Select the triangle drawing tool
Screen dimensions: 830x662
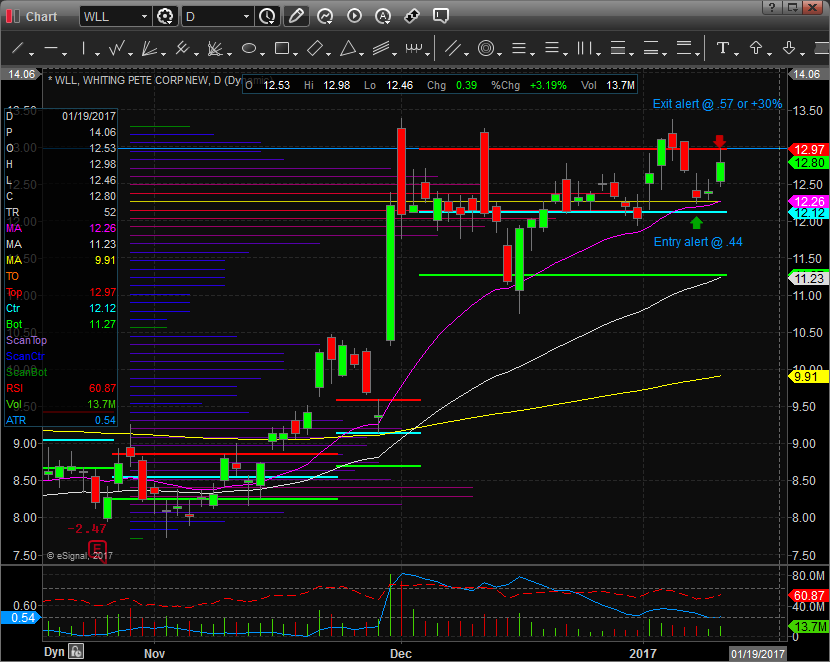348,49
